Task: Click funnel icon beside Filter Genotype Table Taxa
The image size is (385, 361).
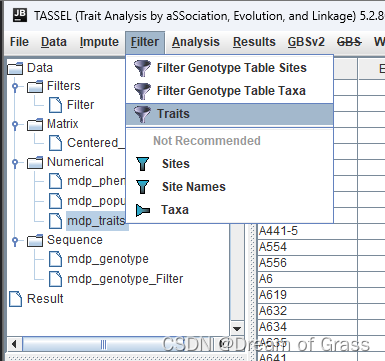Action: 142,91
